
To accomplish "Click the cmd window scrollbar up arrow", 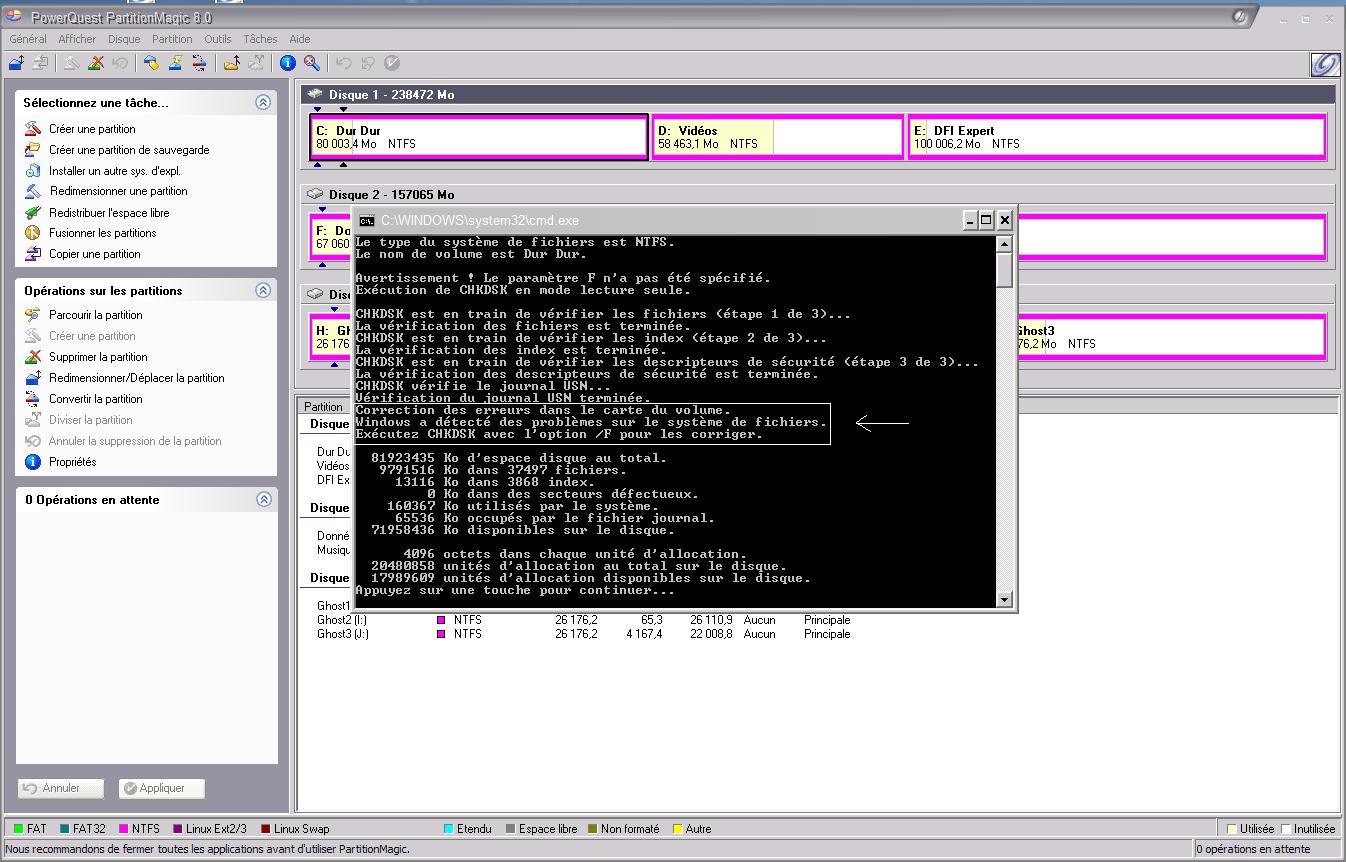I will coord(1005,244).
